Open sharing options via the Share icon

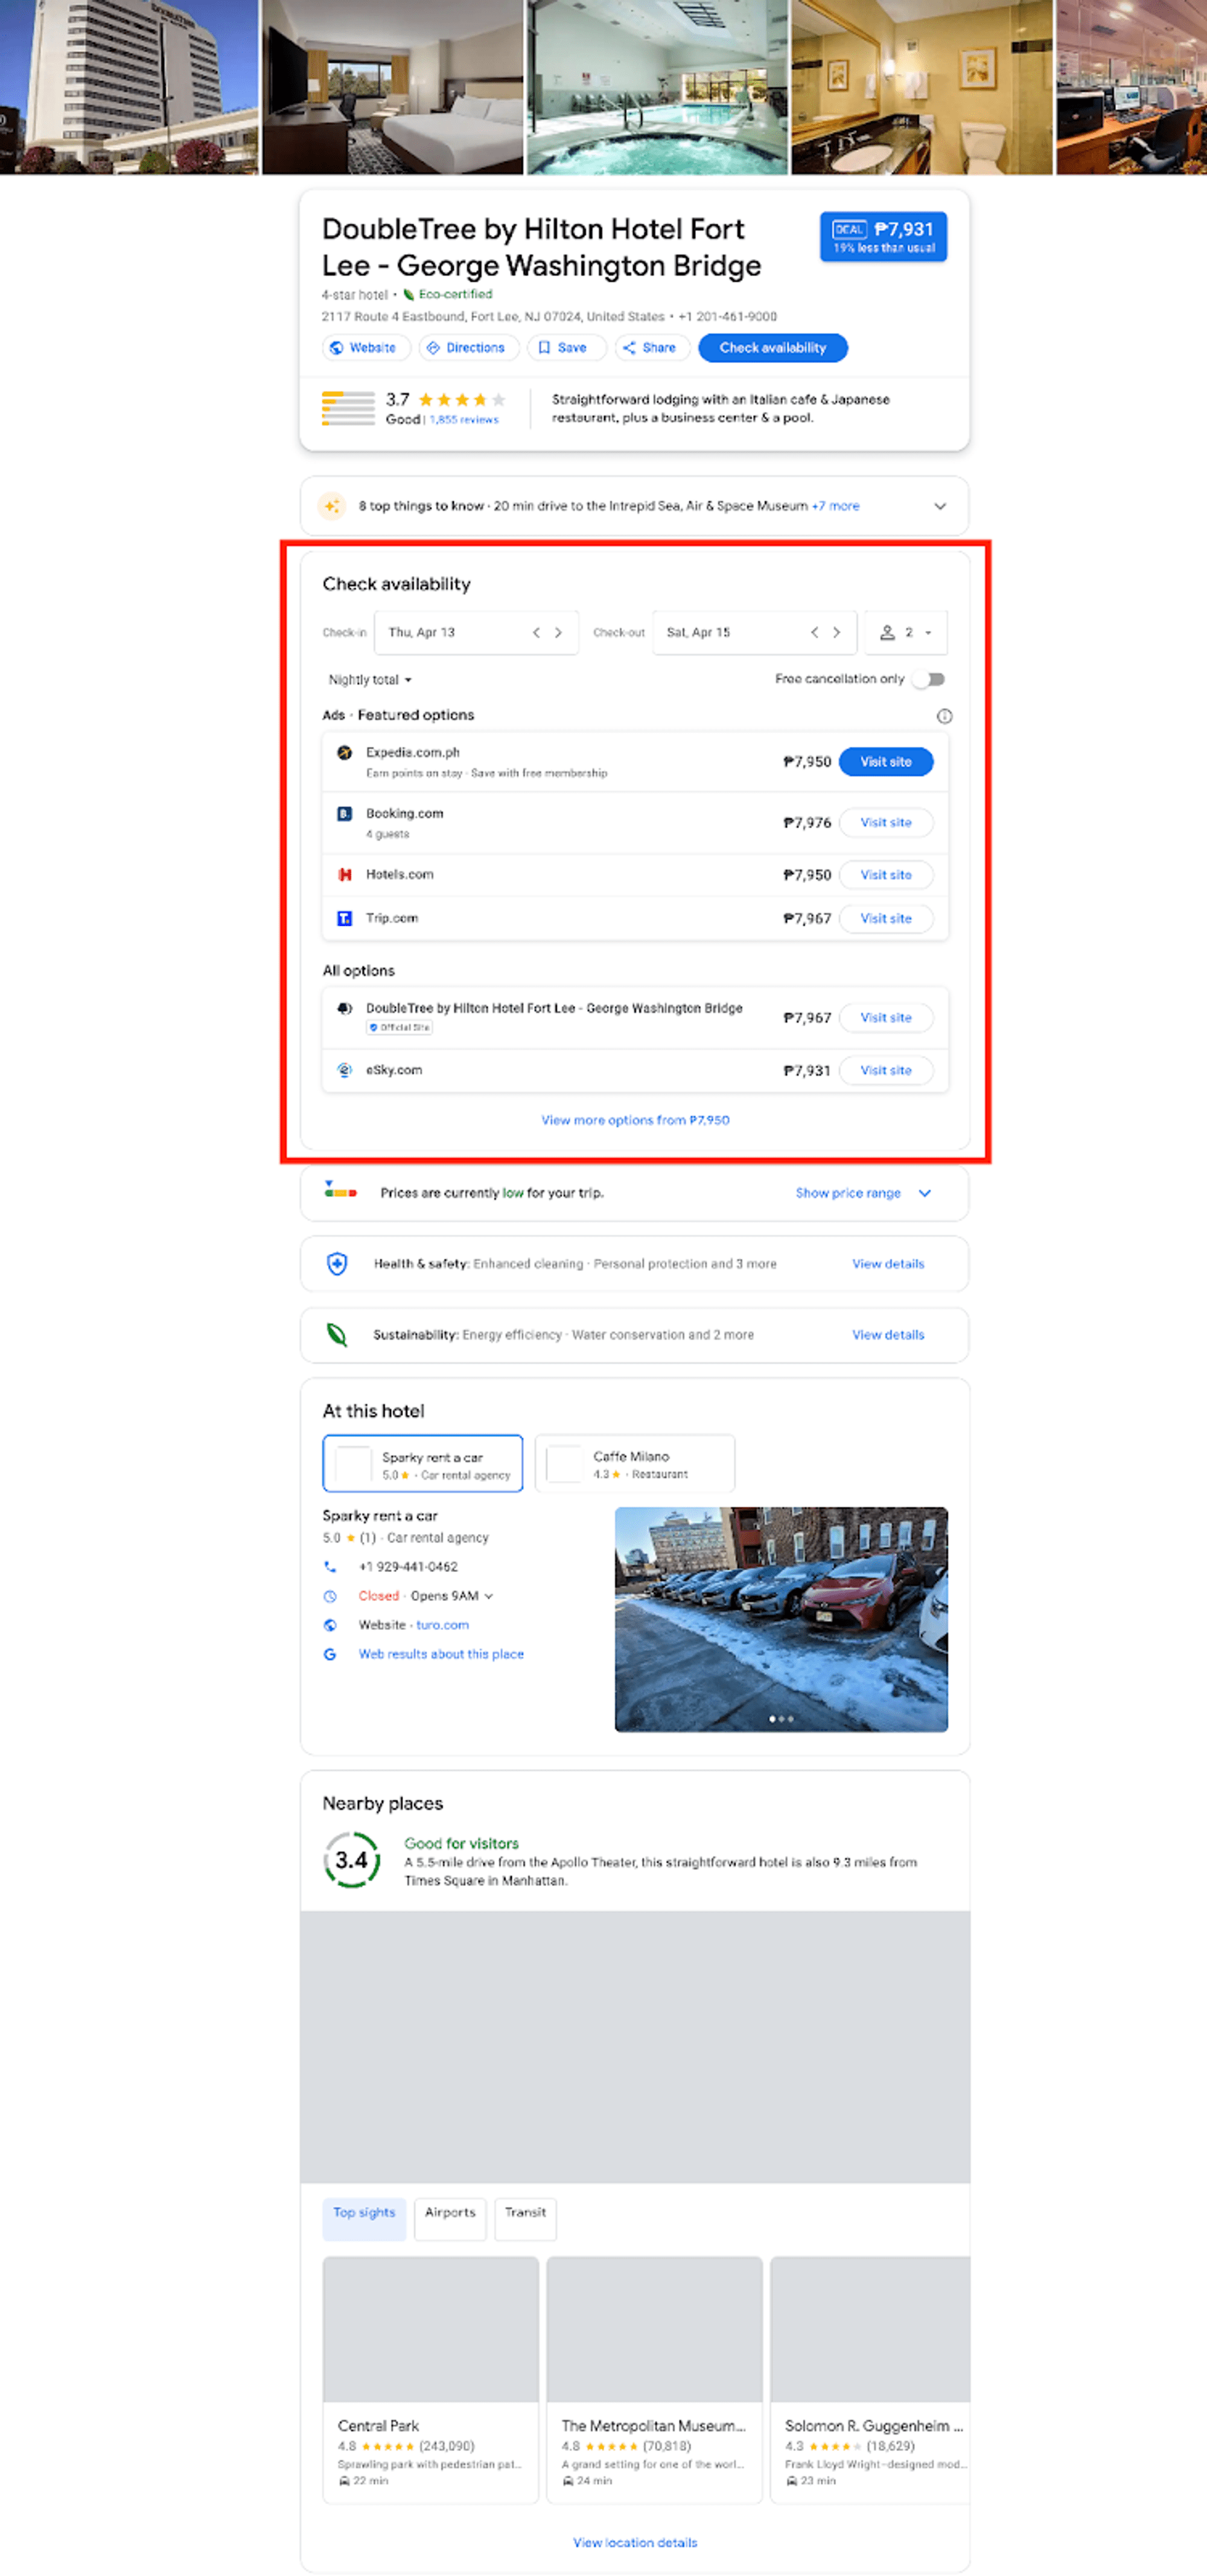tap(631, 348)
